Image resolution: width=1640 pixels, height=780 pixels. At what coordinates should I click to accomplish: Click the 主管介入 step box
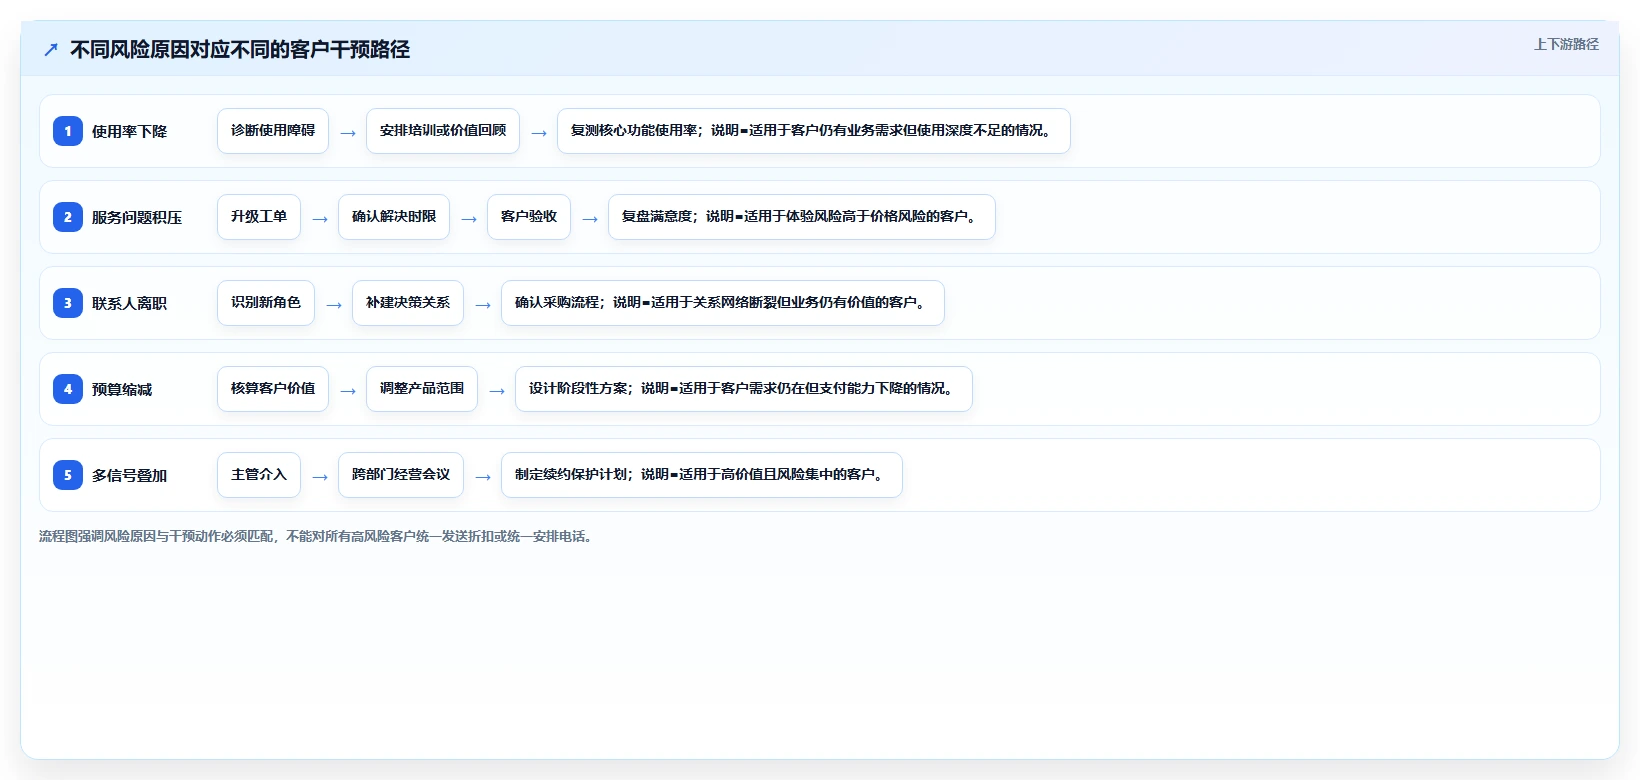coord(259,475)
